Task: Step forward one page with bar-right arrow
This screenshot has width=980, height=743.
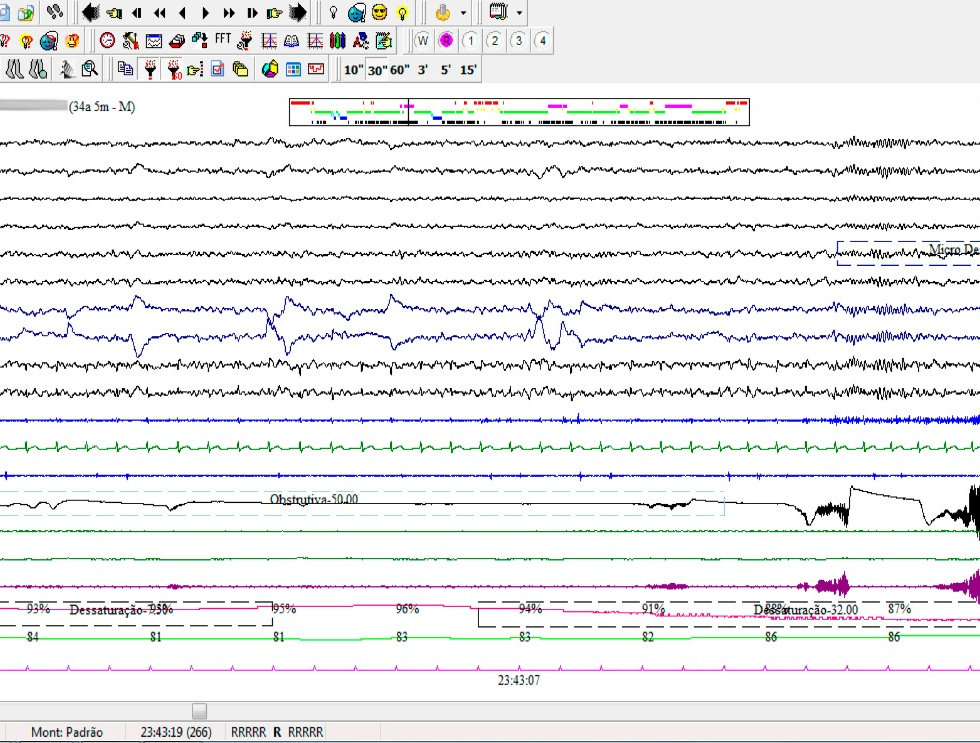Action: pos(251,12)
